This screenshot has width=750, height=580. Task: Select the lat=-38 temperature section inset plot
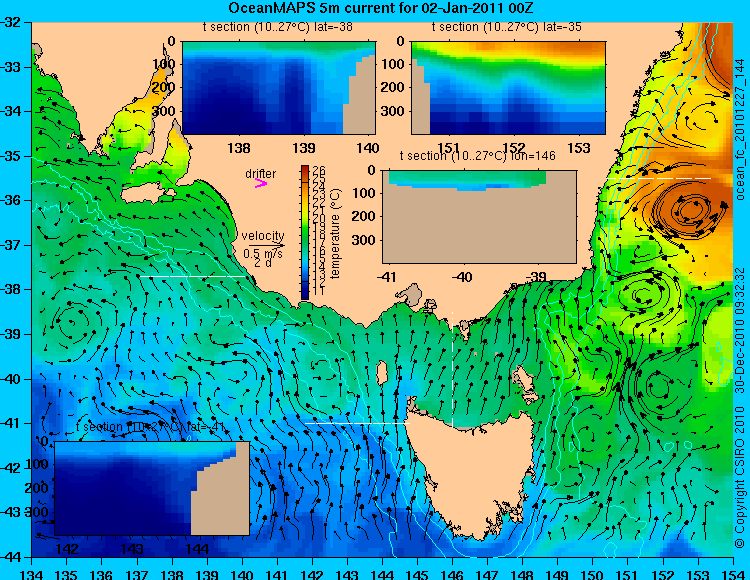[x=279, y=88]
